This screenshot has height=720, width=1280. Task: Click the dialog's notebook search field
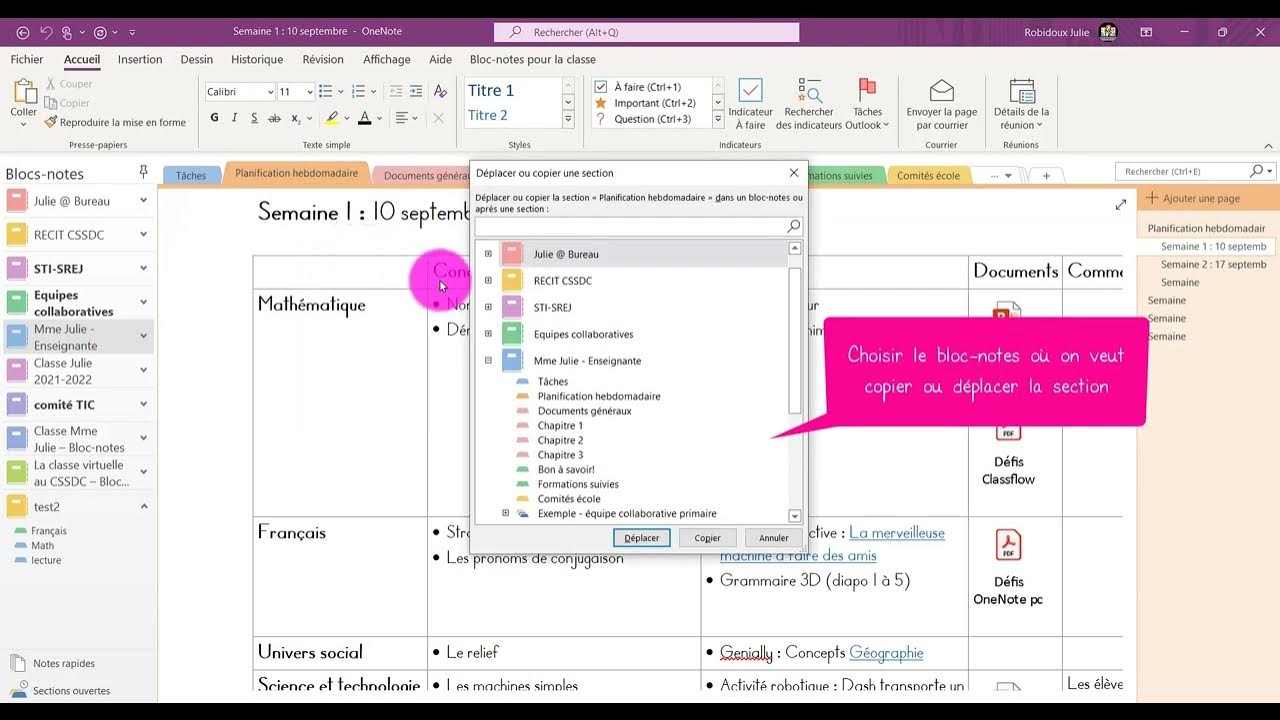point(630,227)
